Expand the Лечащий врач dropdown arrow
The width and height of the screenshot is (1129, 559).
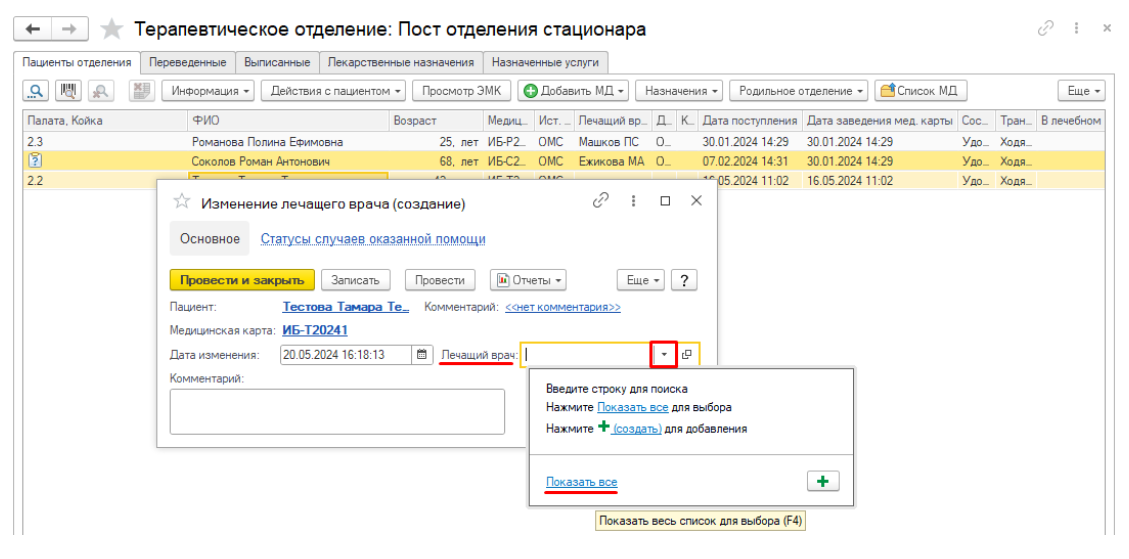[664, 354]
